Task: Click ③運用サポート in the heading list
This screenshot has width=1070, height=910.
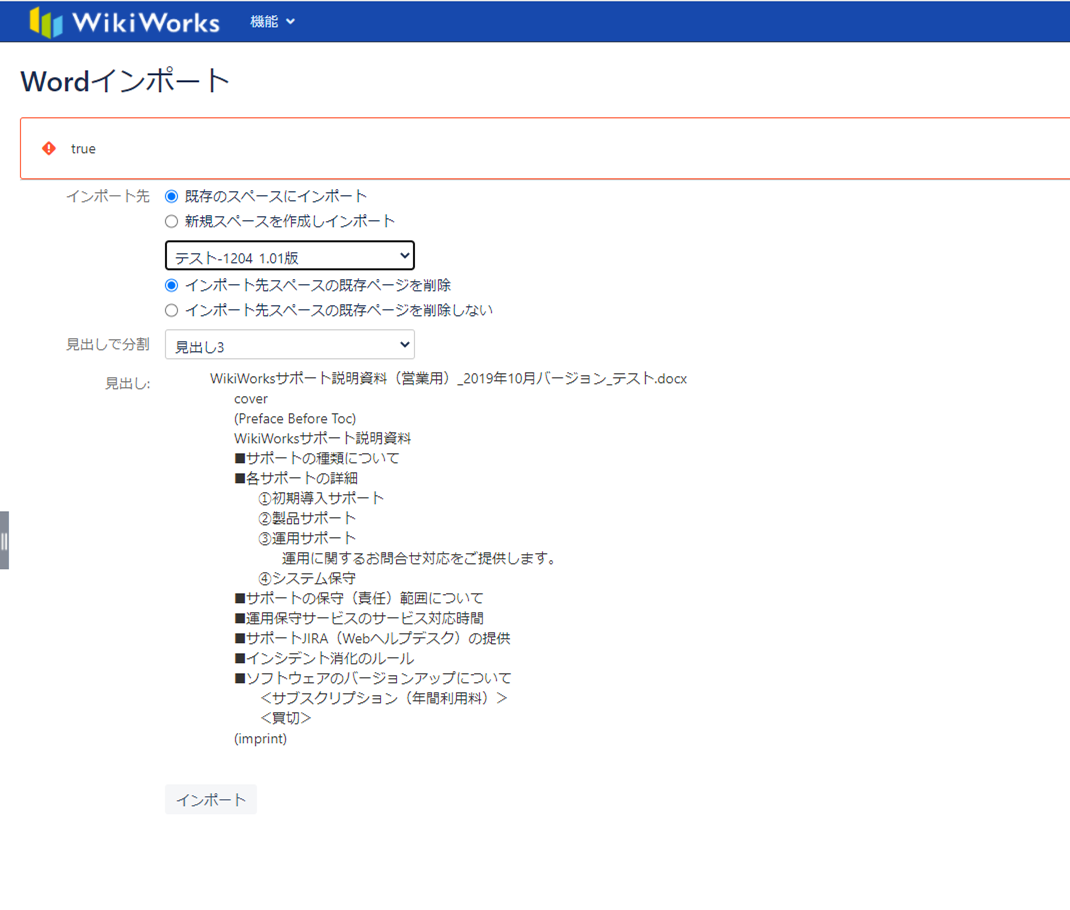Action: click(x=307, y=538)
